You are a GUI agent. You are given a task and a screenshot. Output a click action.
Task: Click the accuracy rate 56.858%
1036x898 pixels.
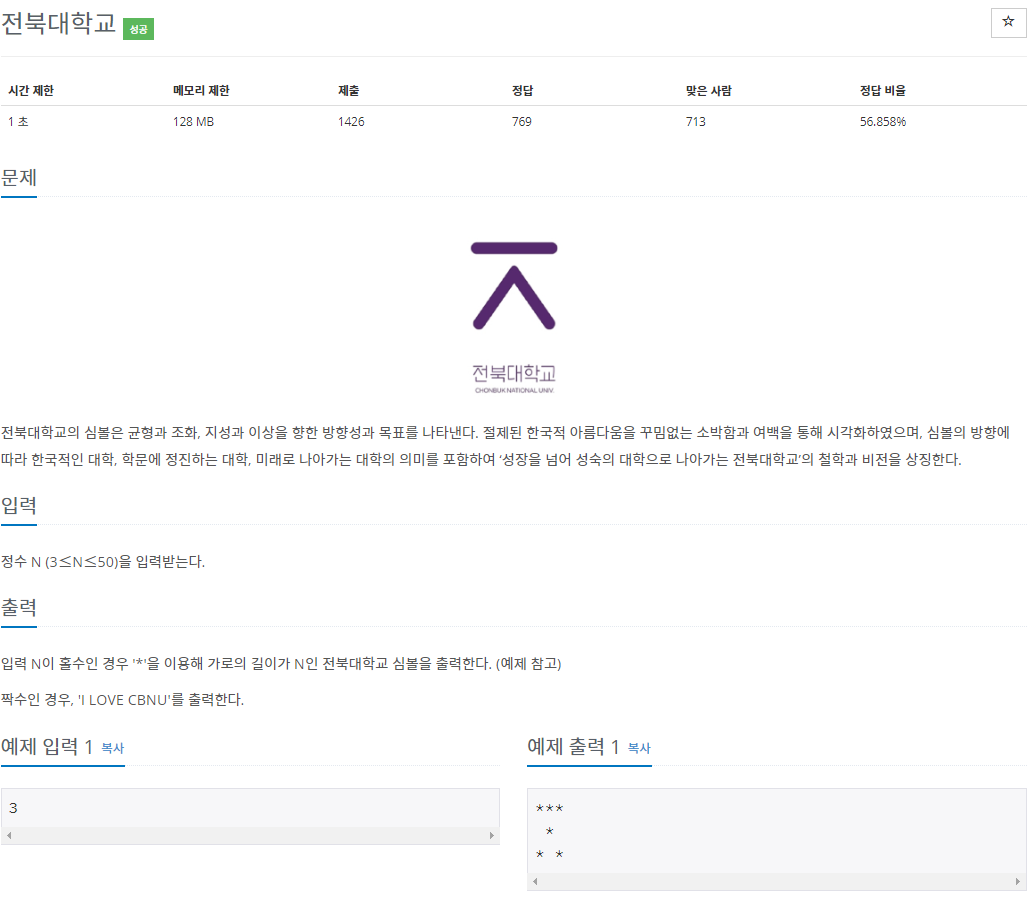883,122
